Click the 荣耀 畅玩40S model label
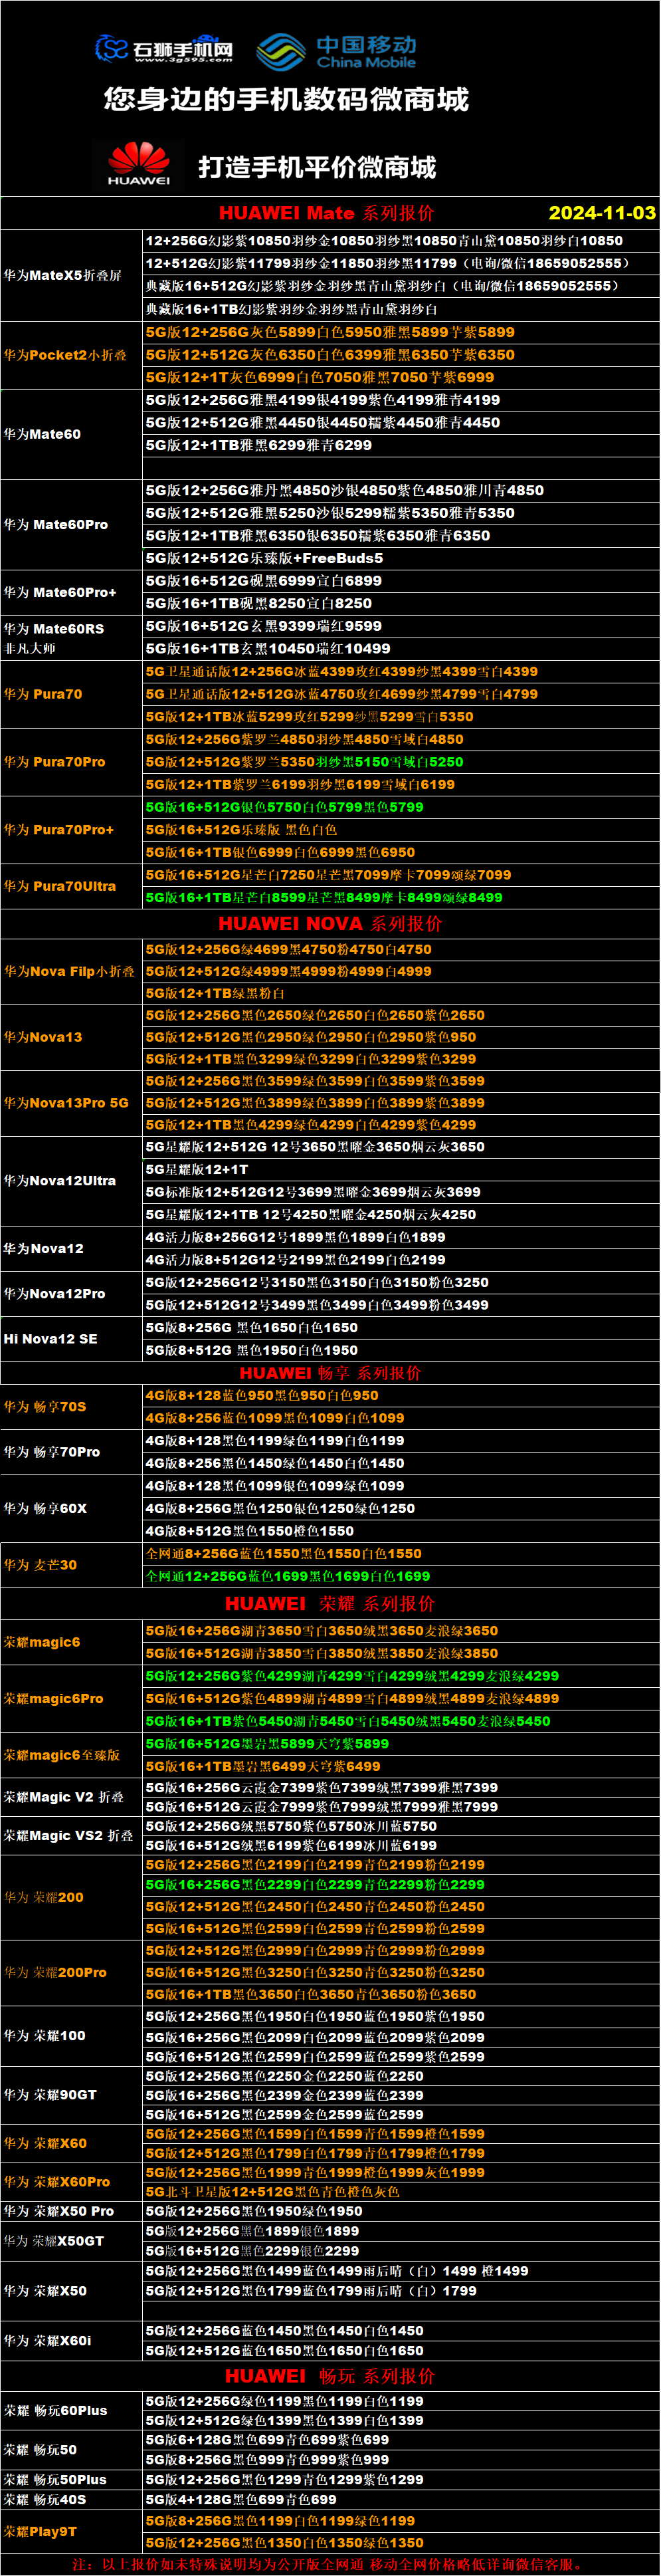 pyautogui.click(x=45, y=2500)
